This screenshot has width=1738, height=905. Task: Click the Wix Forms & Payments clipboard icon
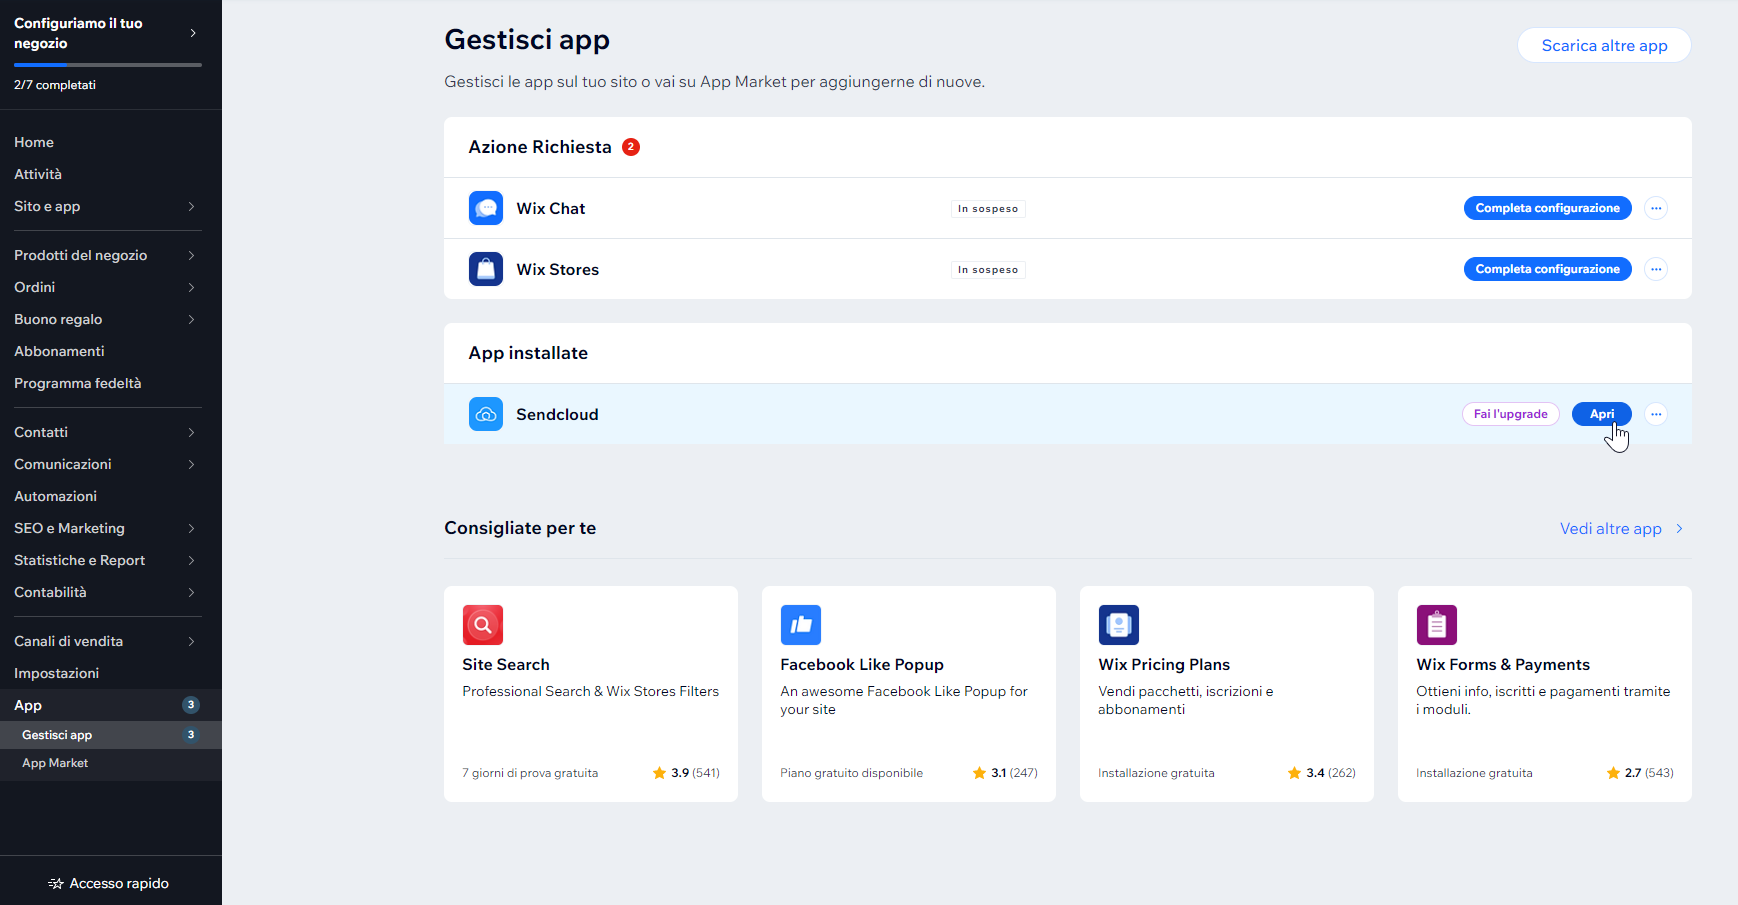point(1437,625)
